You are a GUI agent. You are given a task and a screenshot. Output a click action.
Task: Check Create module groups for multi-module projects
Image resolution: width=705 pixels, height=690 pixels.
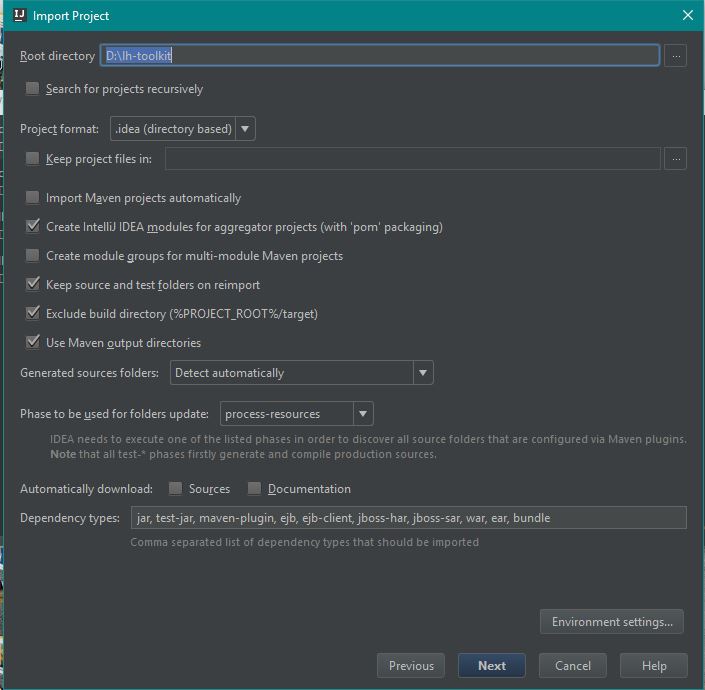(x=32, y=255)
